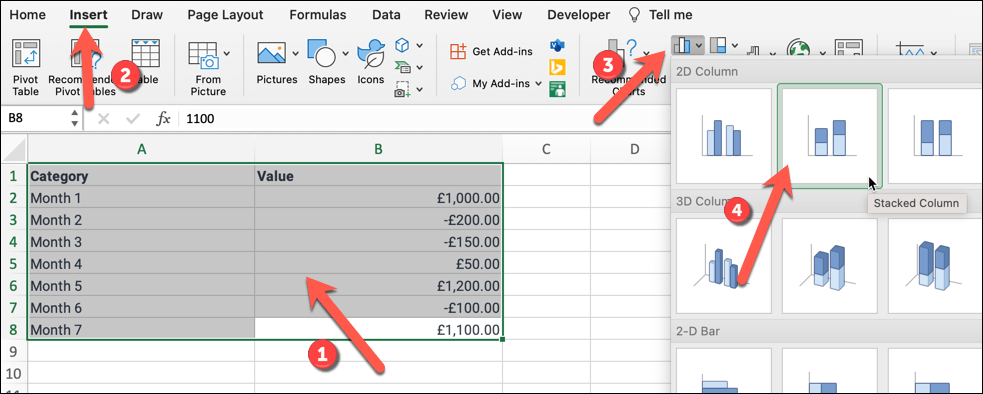
Task: Expand the Sparklines dropdown arrow
Action: coord(934,53)
